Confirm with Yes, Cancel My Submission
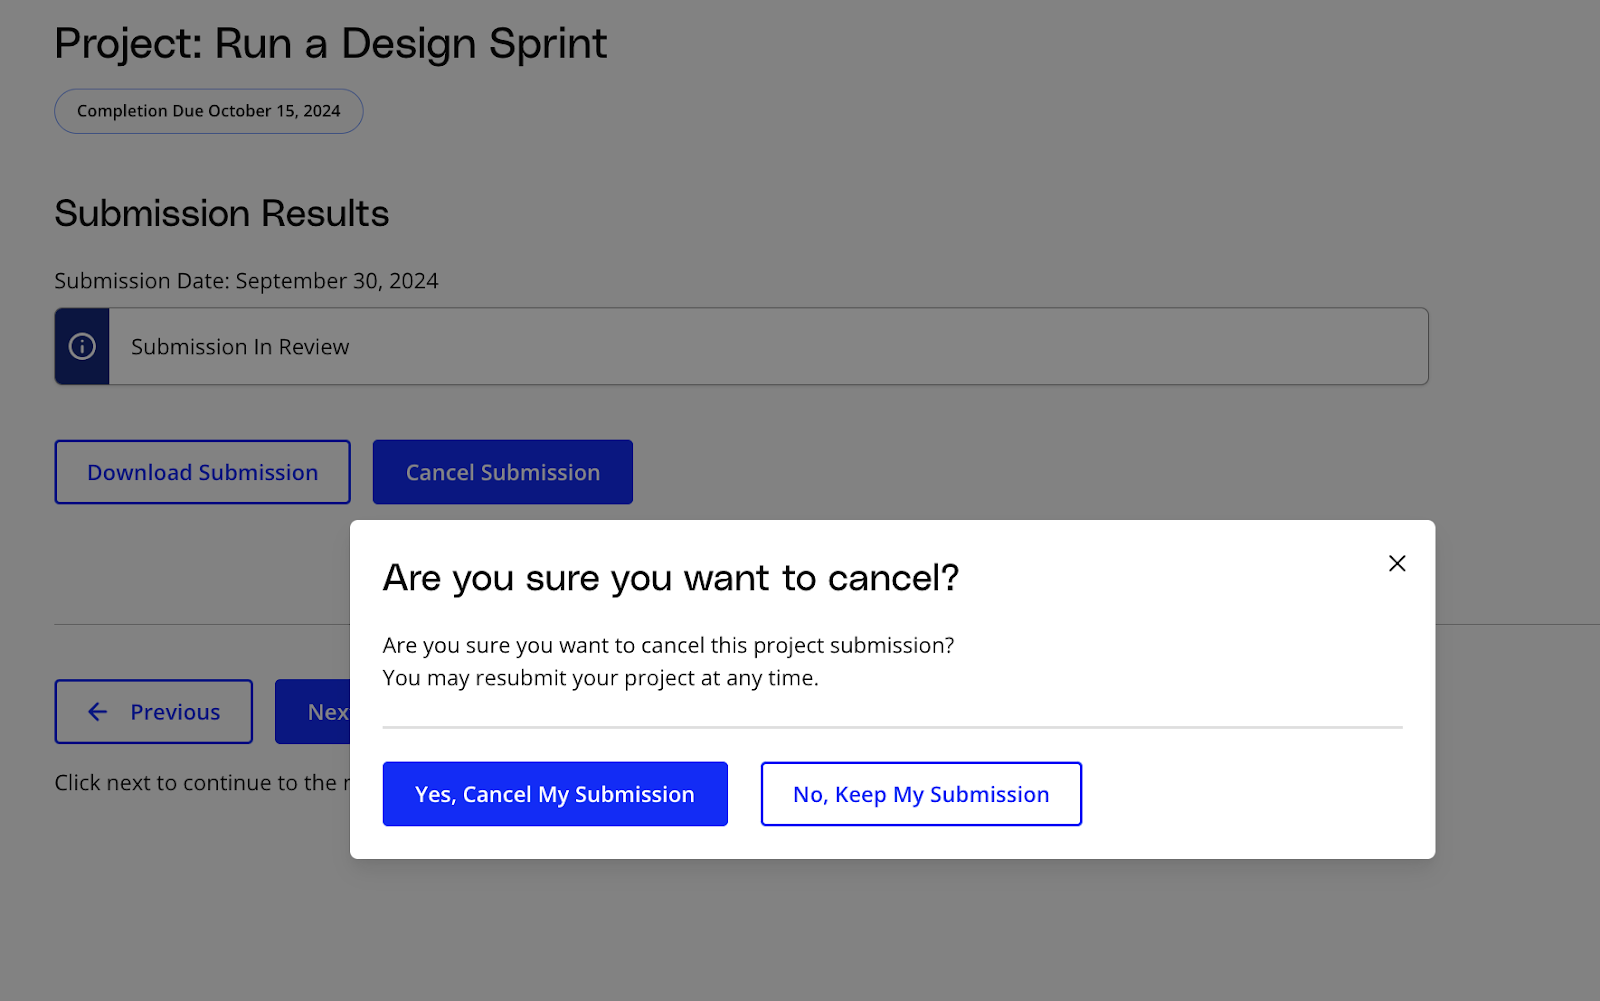Image resolution: width=1600 pixels, height=1001 pixels. (x=555, y=794)
